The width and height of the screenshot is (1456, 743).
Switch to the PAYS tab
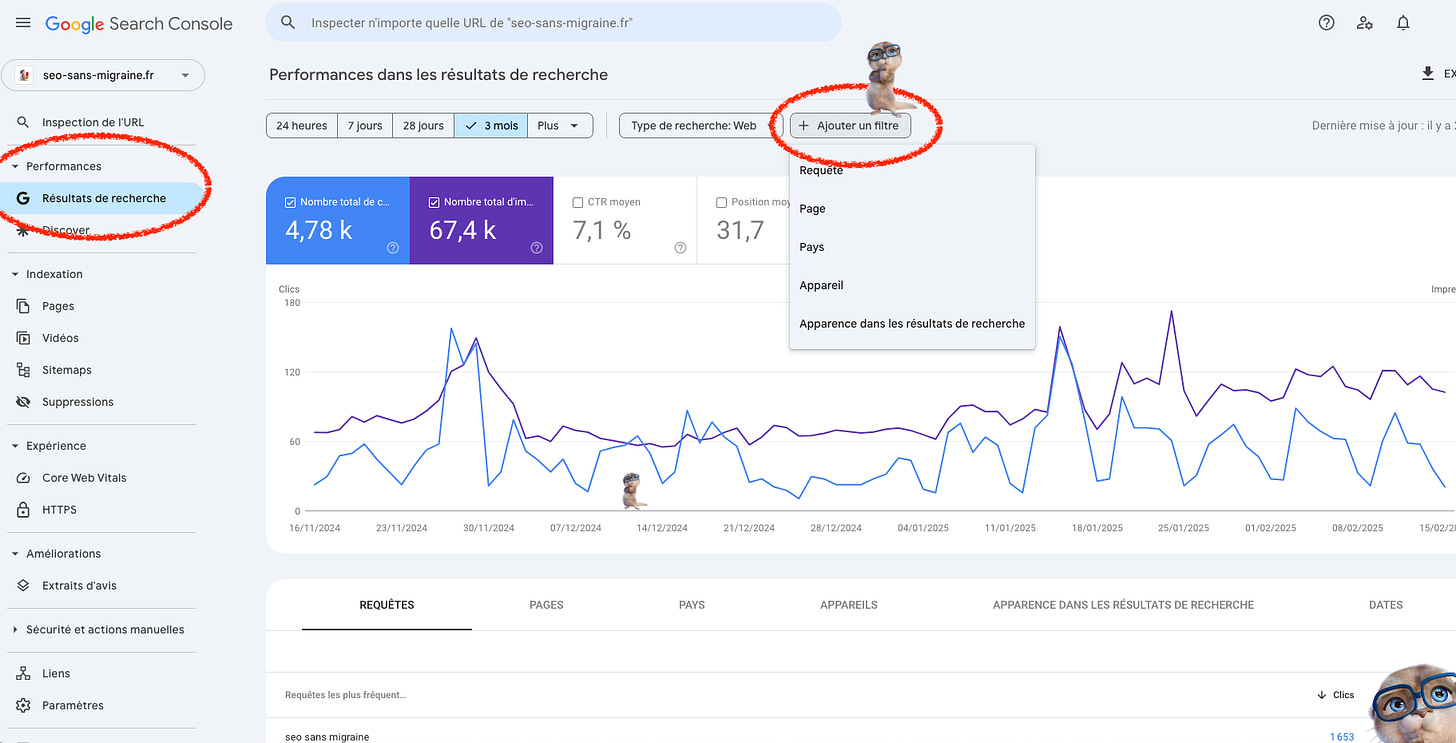point(692,605)
